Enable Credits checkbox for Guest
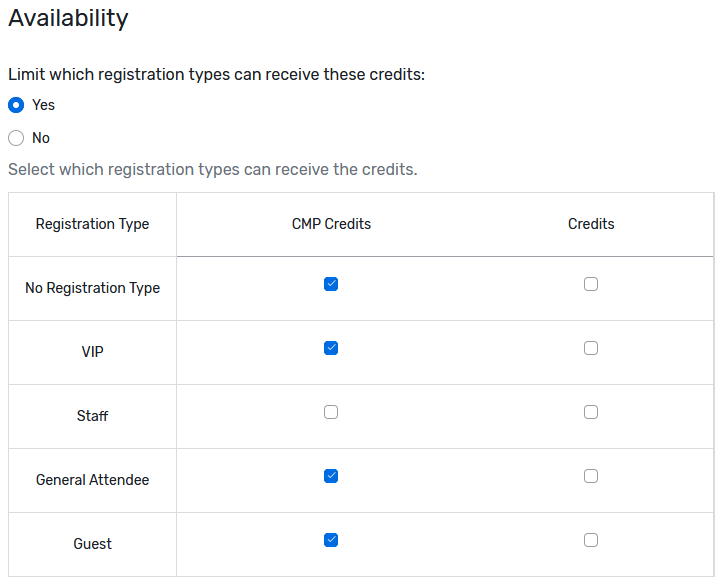This screenshot has height=587, width=724. click(591, 540)
